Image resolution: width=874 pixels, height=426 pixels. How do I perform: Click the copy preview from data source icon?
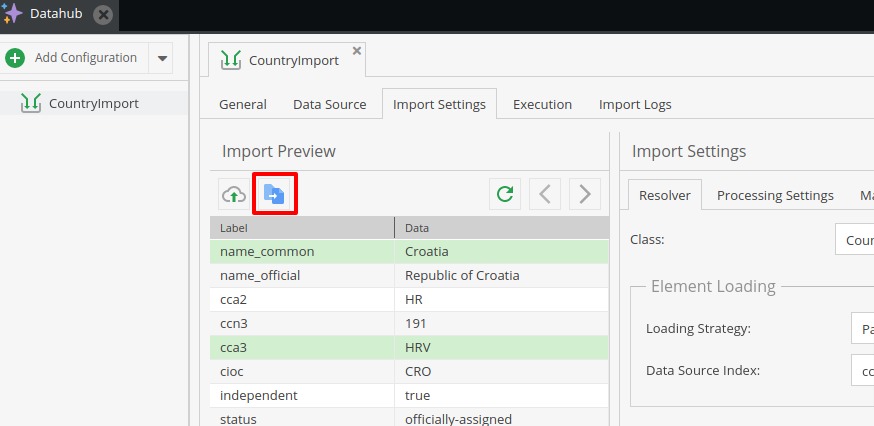coord(274,194)
